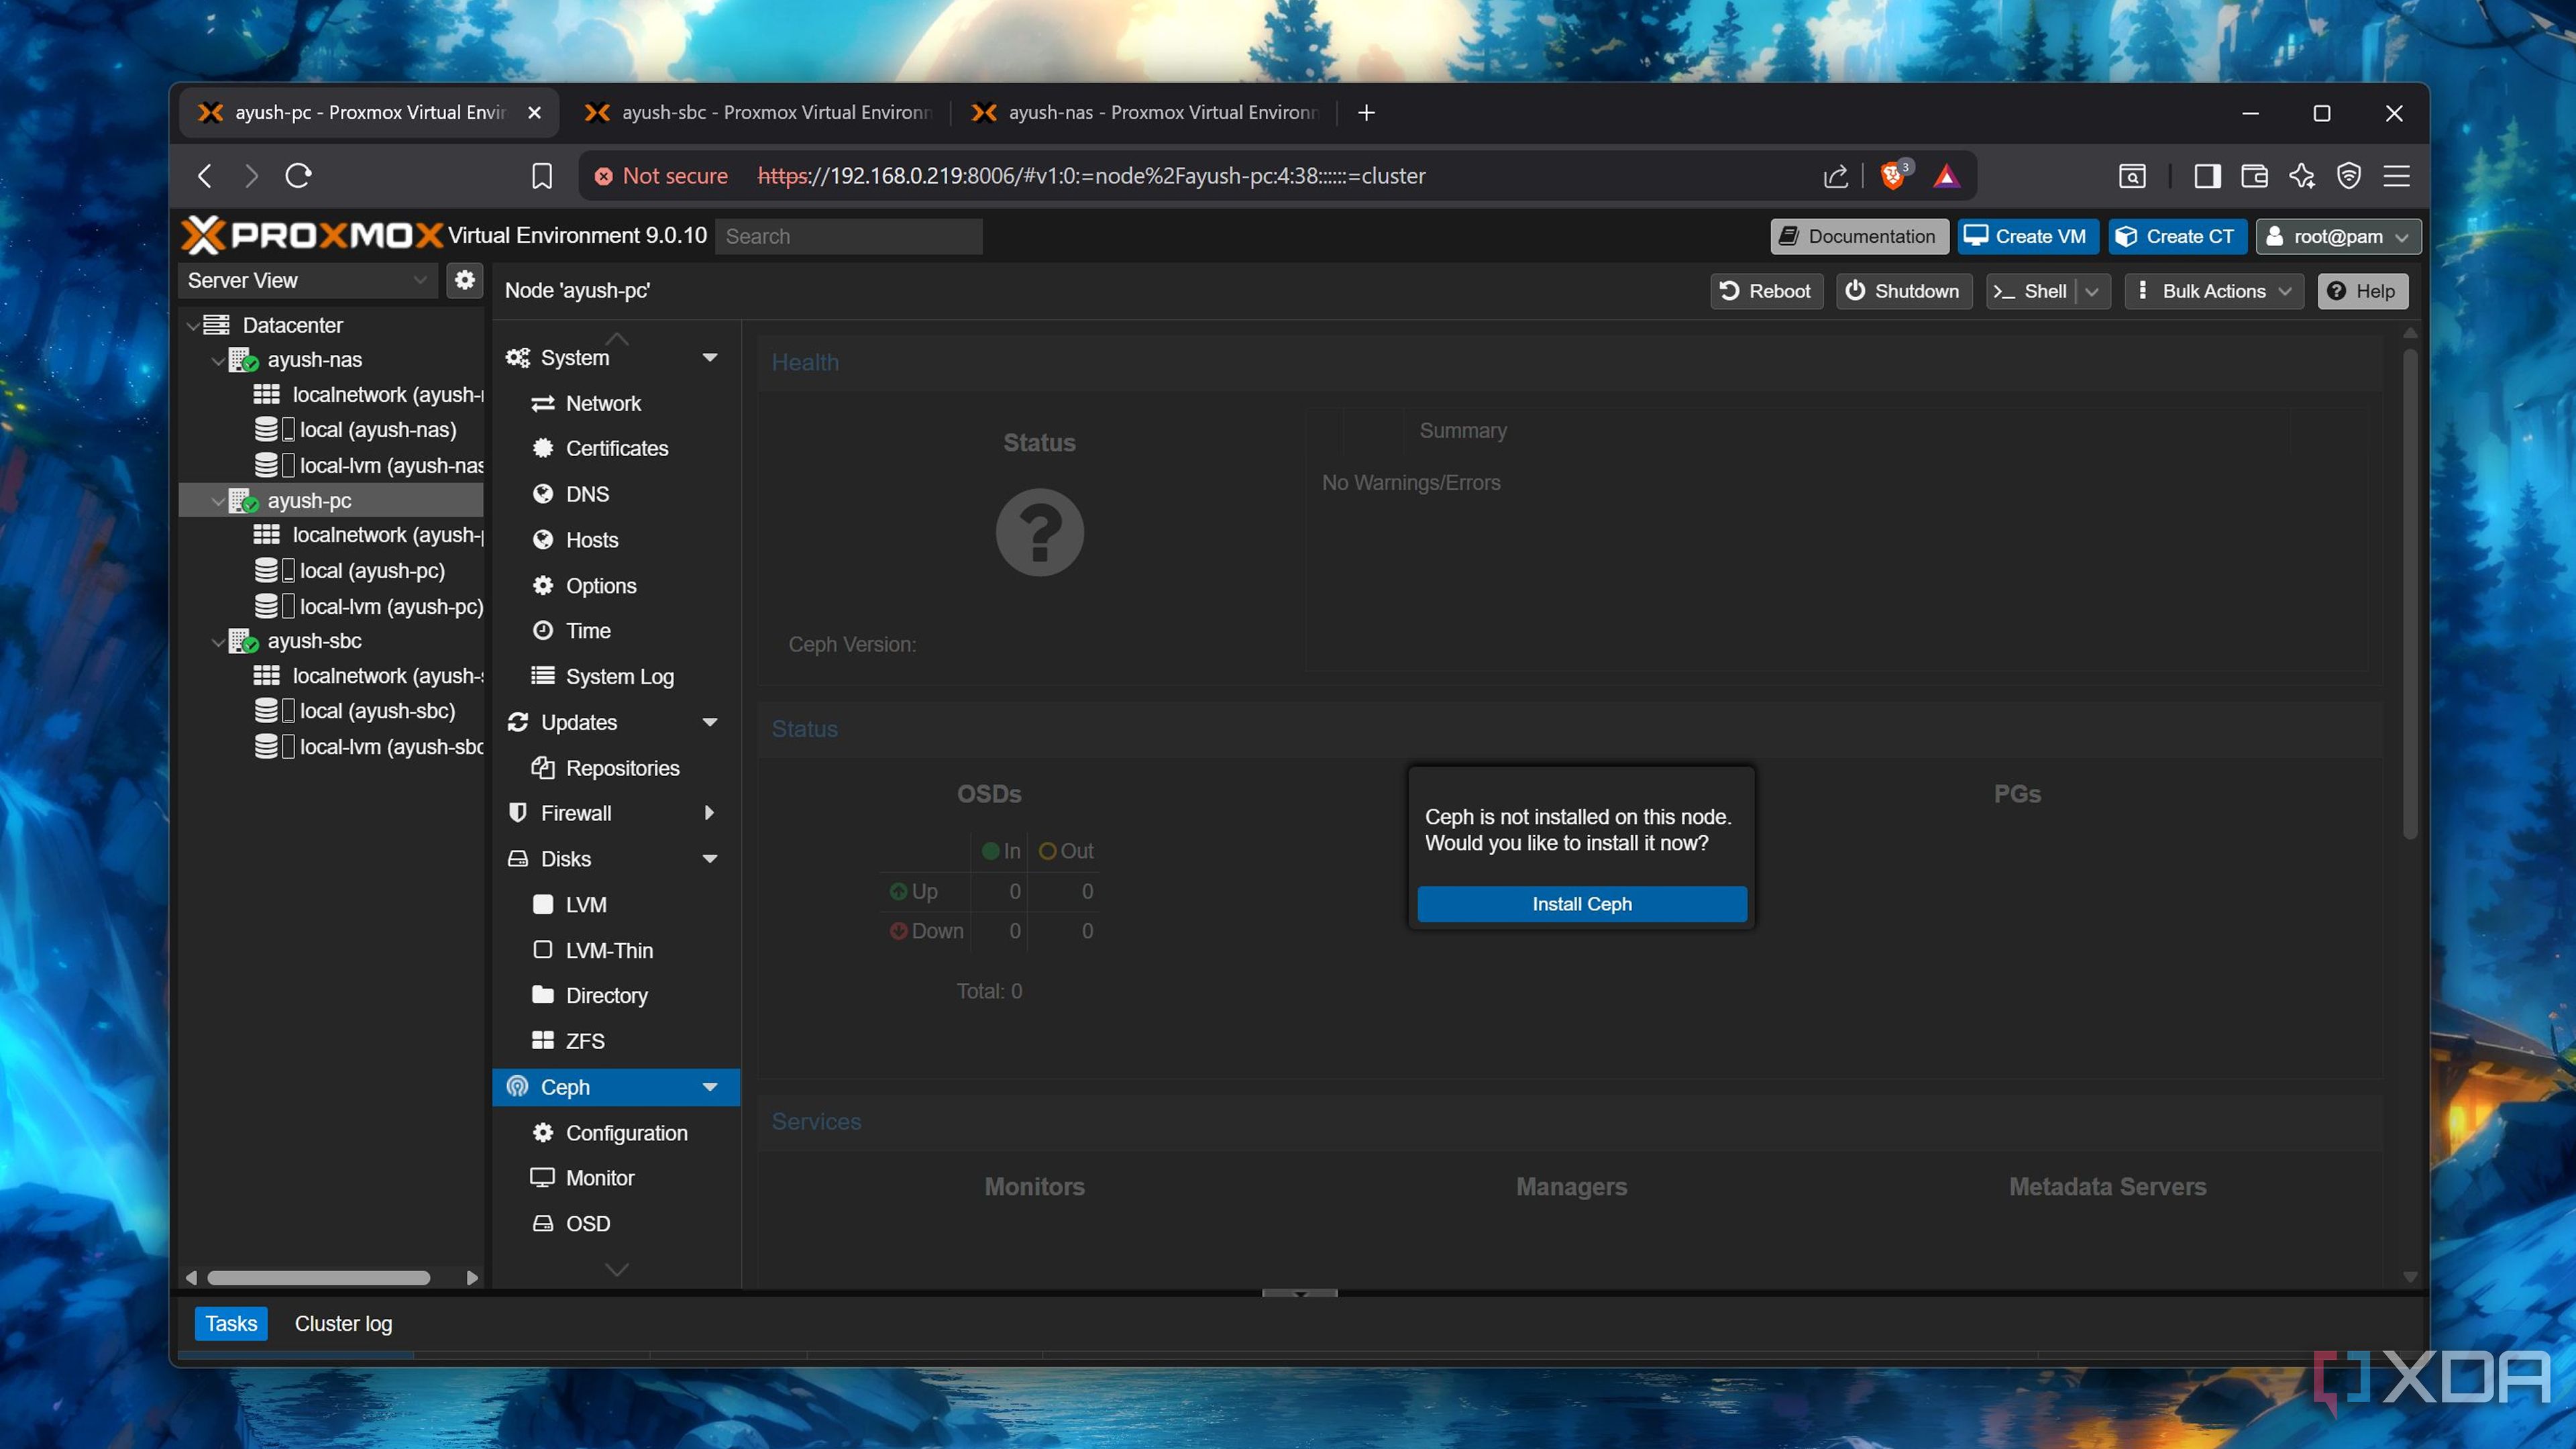Click the question mark Ceph status icon
This screenshot has width=2576, height=1449.
point(1039,531)
